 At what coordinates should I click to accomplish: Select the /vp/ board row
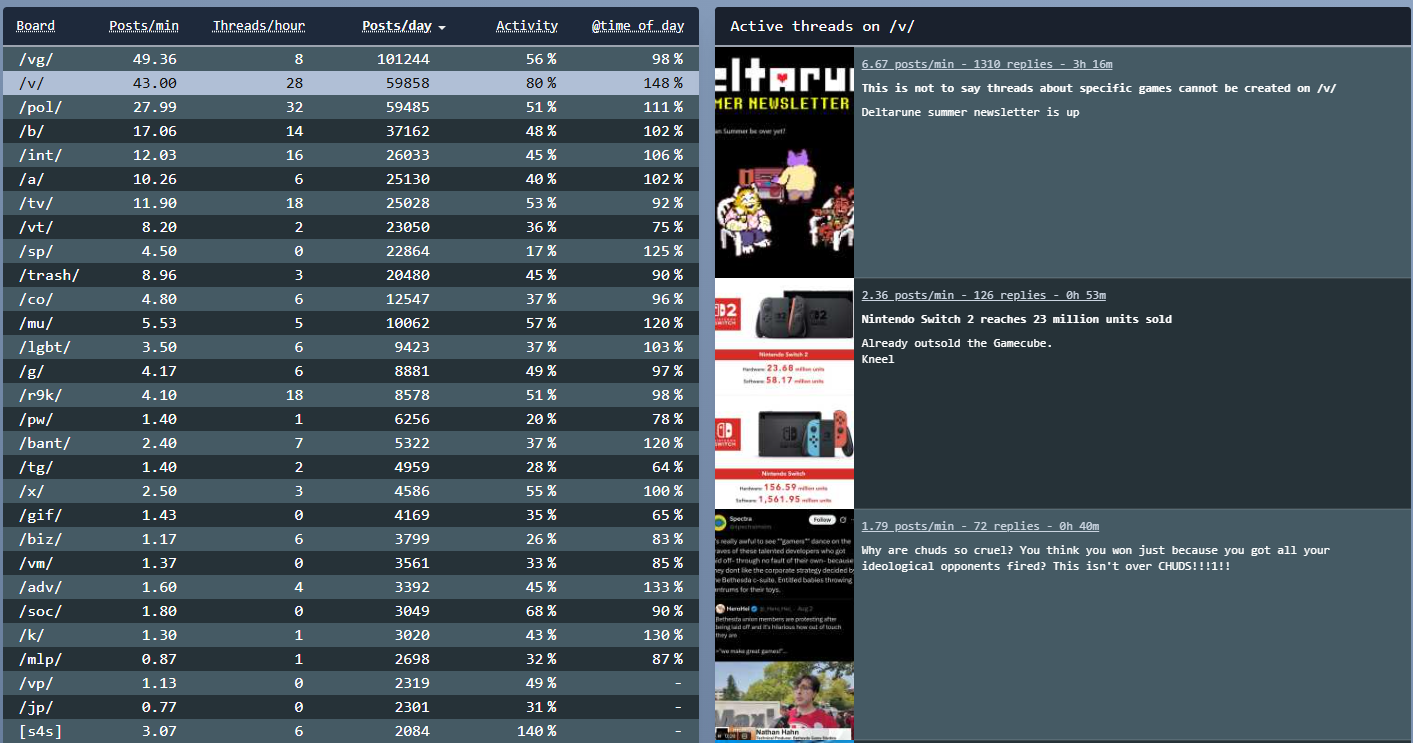tap(351, 683)
